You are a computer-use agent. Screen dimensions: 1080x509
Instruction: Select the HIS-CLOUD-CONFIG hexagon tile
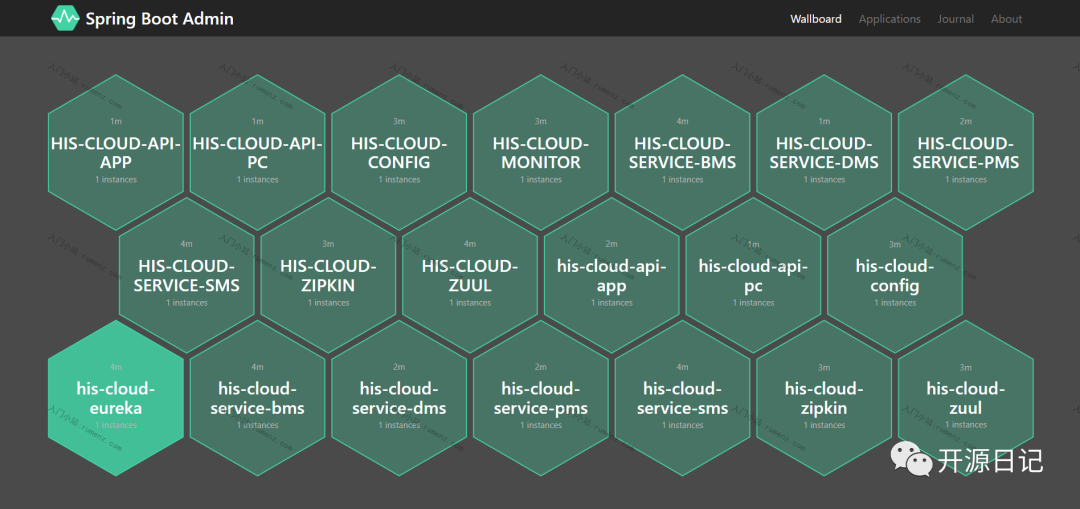pyautogui.click(x=399, y=152)
